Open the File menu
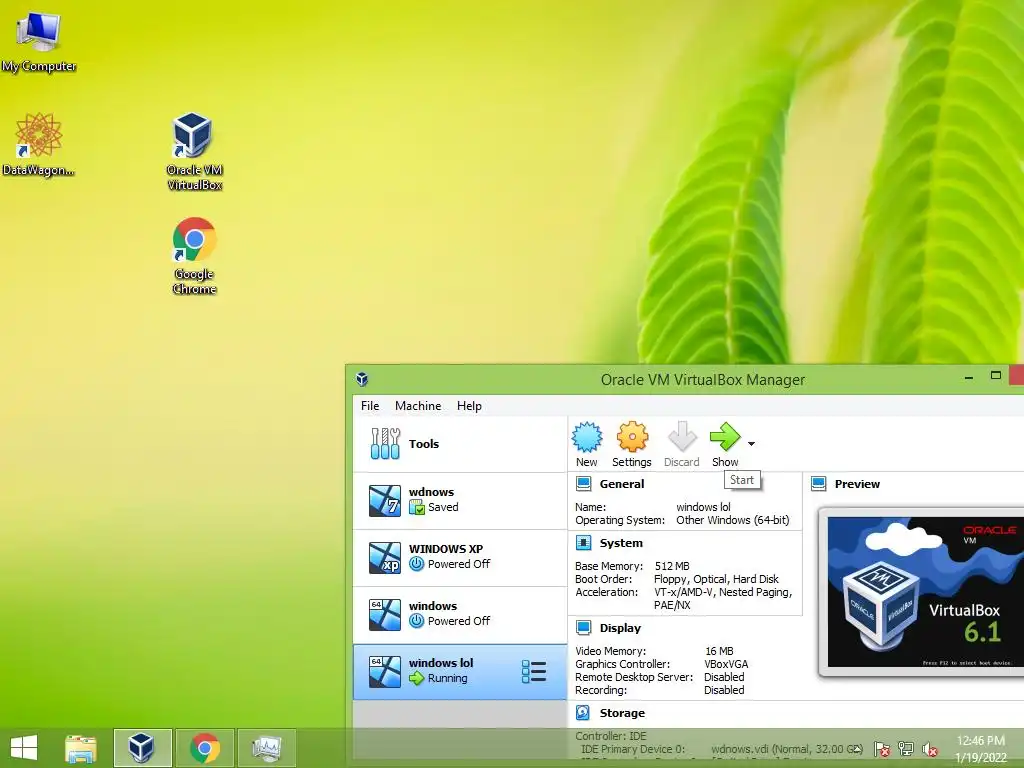The image size is (1024, 768). 370,406
